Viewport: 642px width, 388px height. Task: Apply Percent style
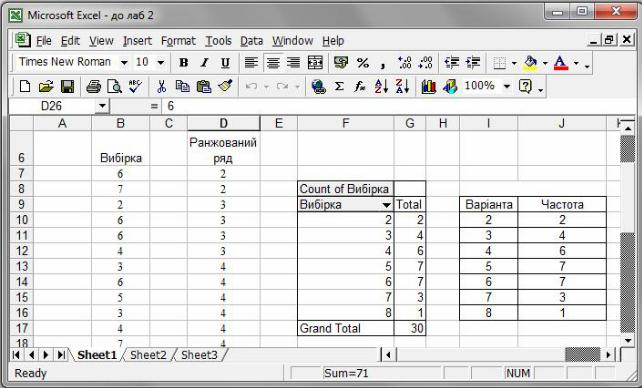(x=362, y=63)
